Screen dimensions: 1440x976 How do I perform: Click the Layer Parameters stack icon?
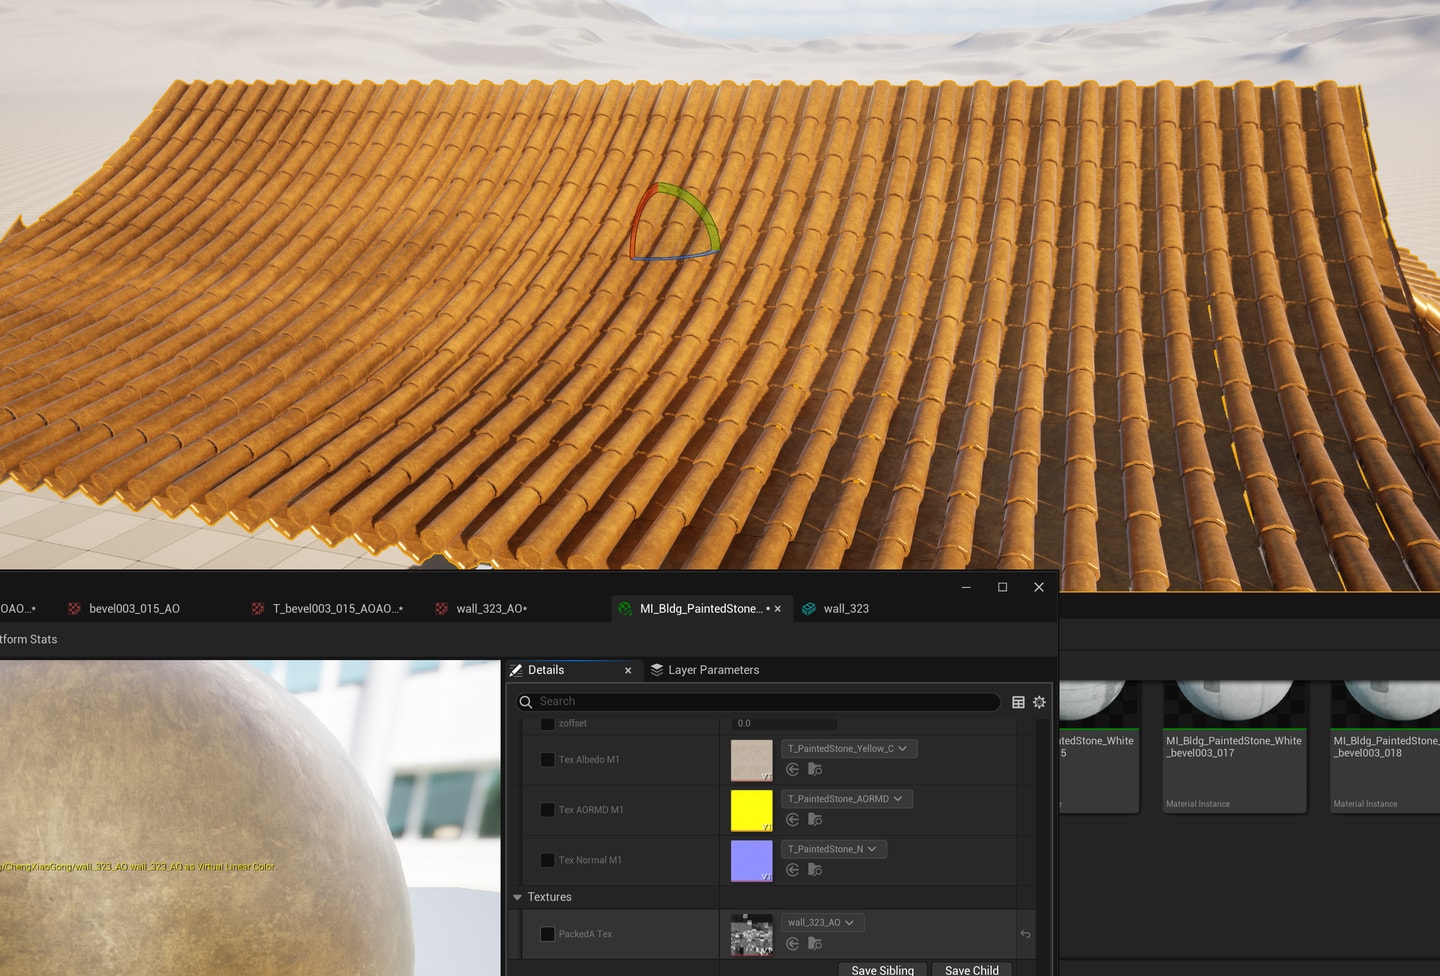[x=657, y=670]
